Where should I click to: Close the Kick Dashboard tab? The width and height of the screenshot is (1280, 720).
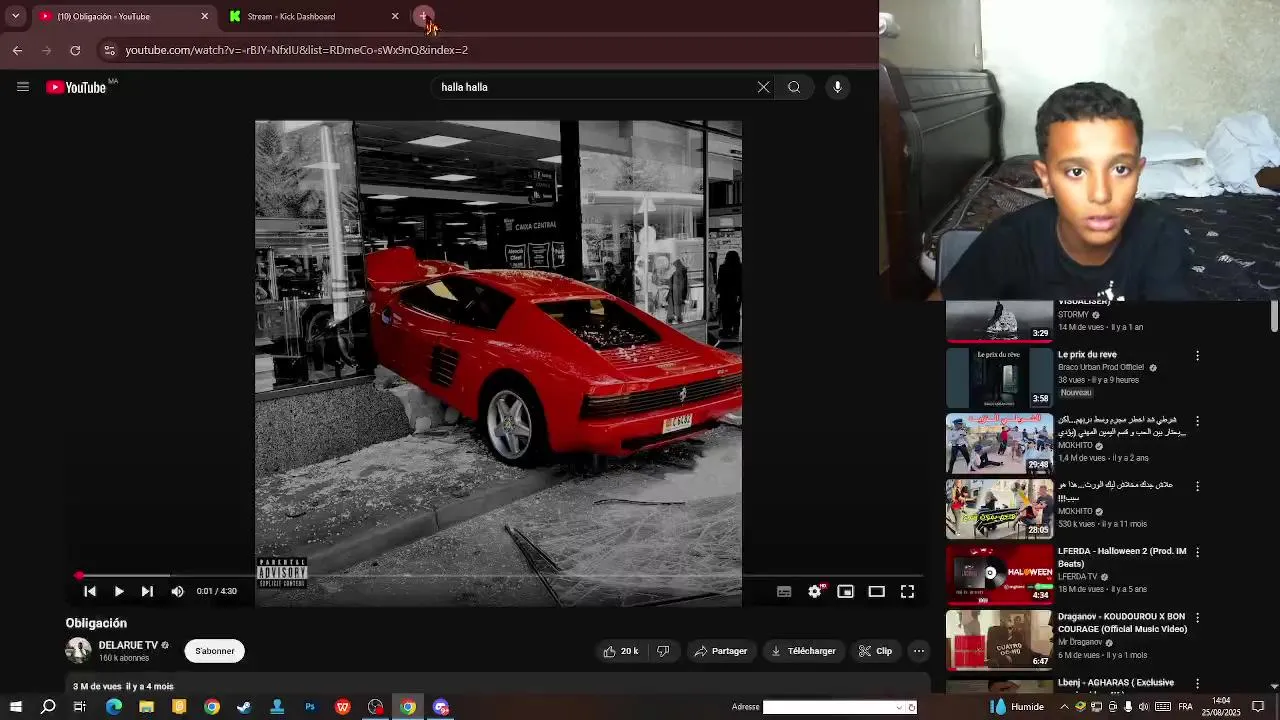[395, 16]
